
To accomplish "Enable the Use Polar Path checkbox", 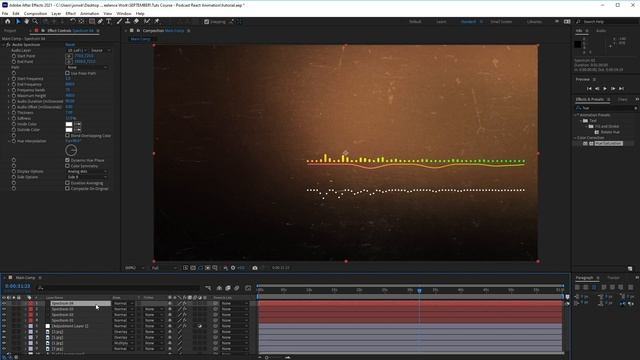I will pyautogui.click(x=67, y=73).
